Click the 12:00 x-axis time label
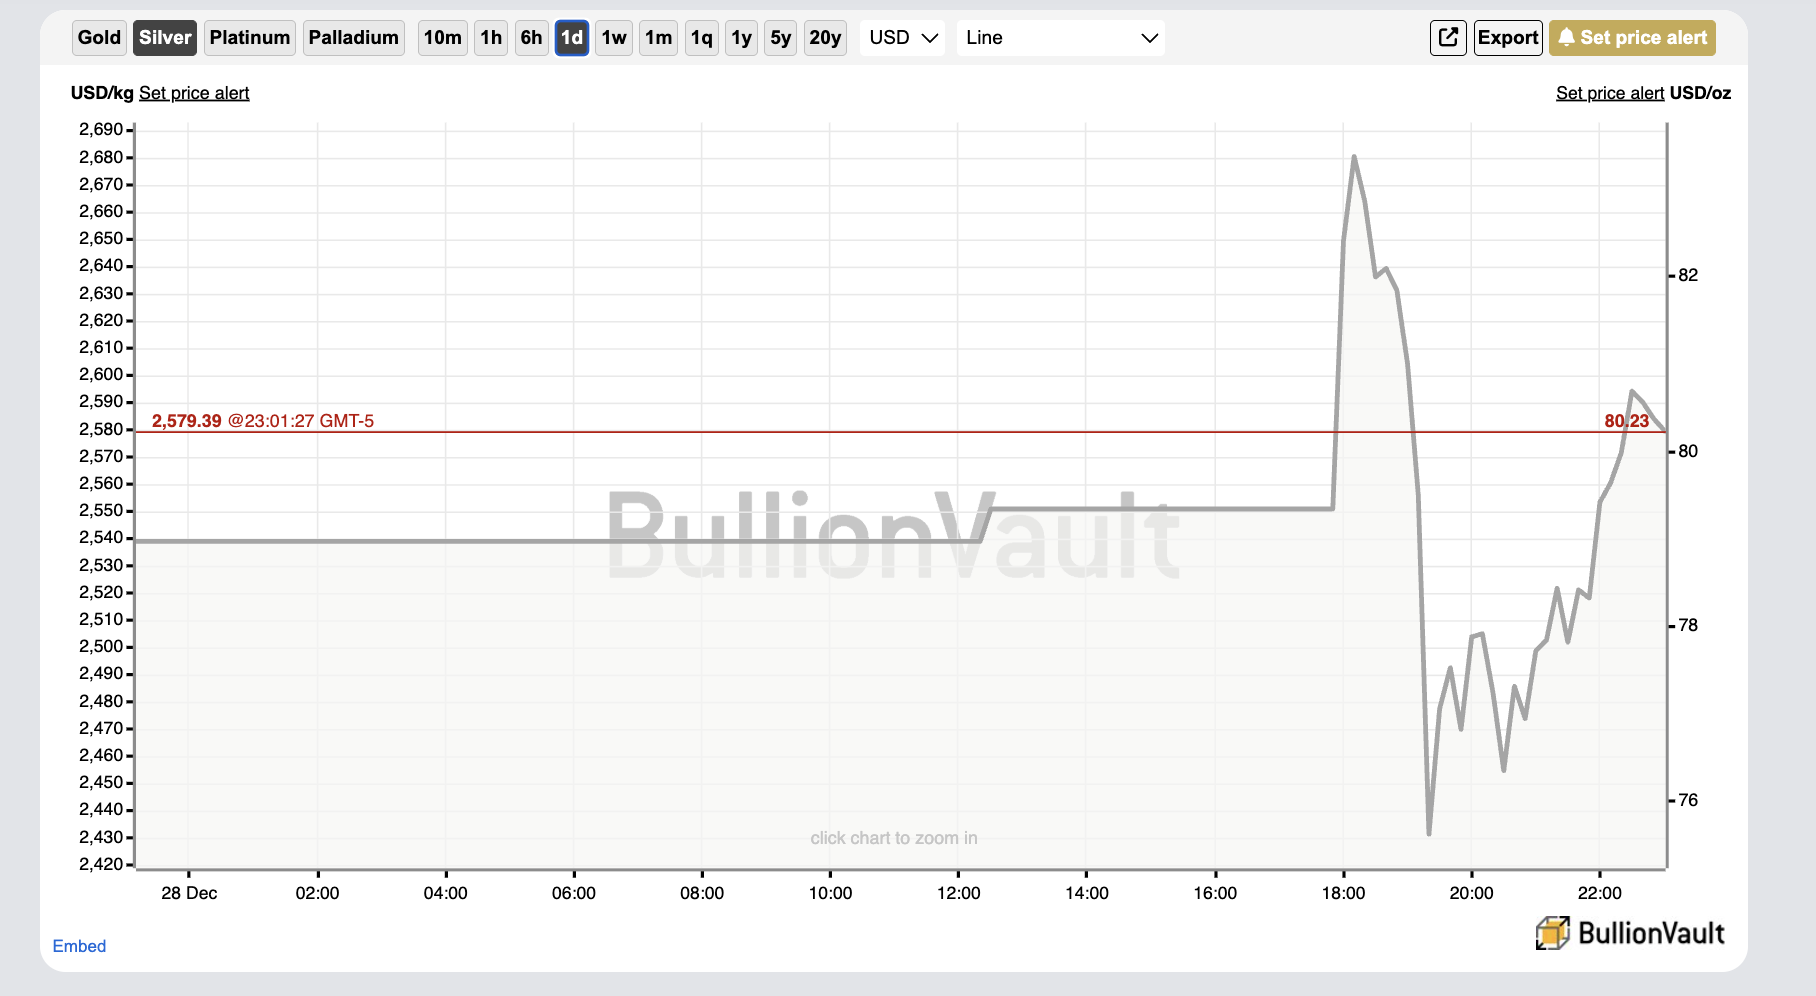Screen dimensions: 1816x996 coord(959,893)
